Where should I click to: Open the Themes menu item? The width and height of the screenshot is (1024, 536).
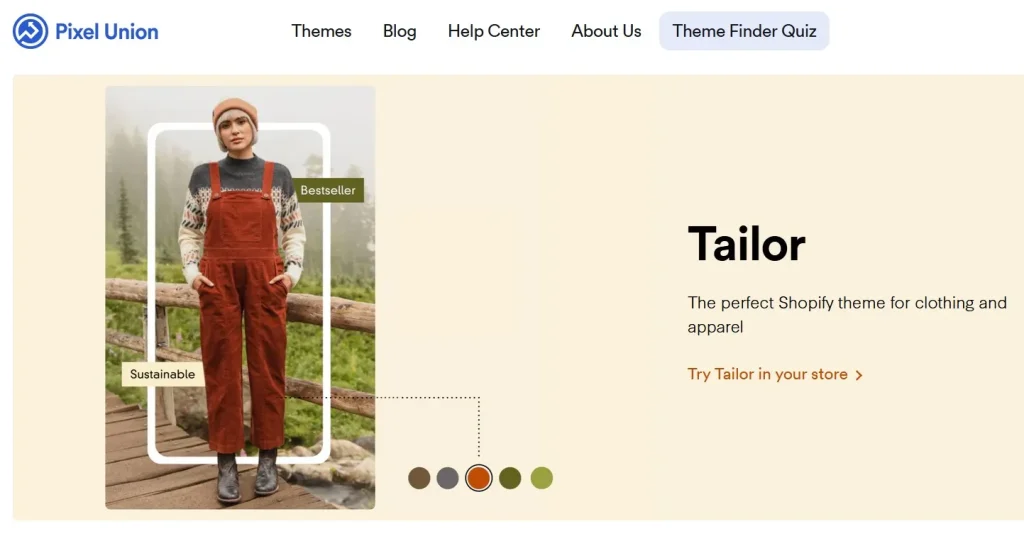click(321, 31)
